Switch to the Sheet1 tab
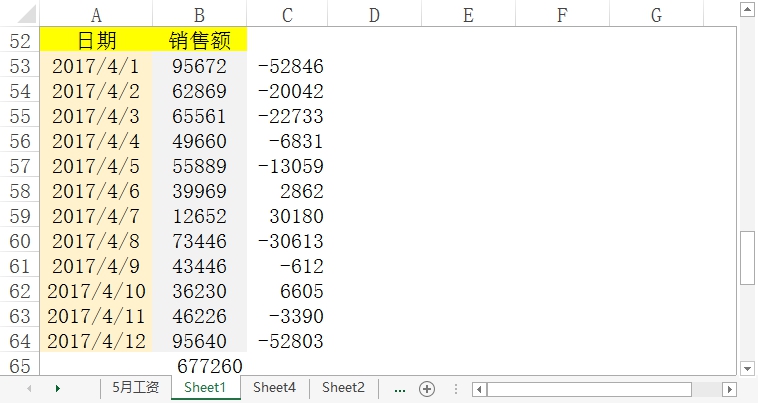The height and width of the screenshot is (403, 758). [x=205, y=388]
